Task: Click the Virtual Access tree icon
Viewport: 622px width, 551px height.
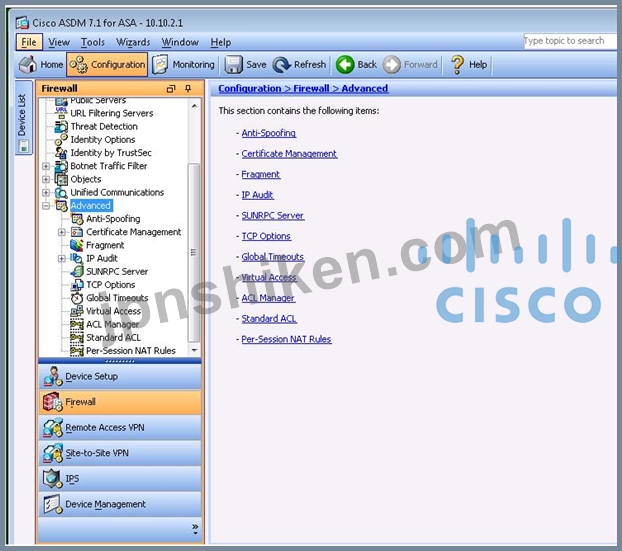Action: point(77,311)
